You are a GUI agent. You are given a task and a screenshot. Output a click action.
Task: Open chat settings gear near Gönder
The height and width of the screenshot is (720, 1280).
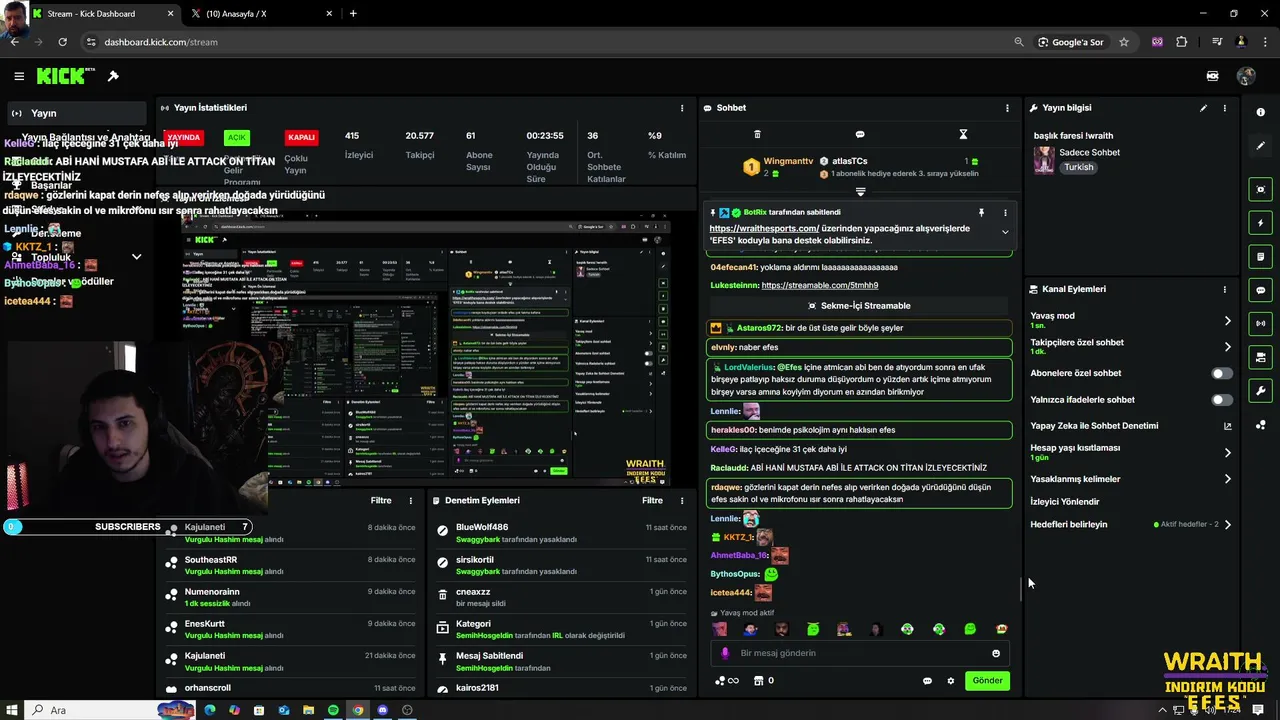pos(951,681)
